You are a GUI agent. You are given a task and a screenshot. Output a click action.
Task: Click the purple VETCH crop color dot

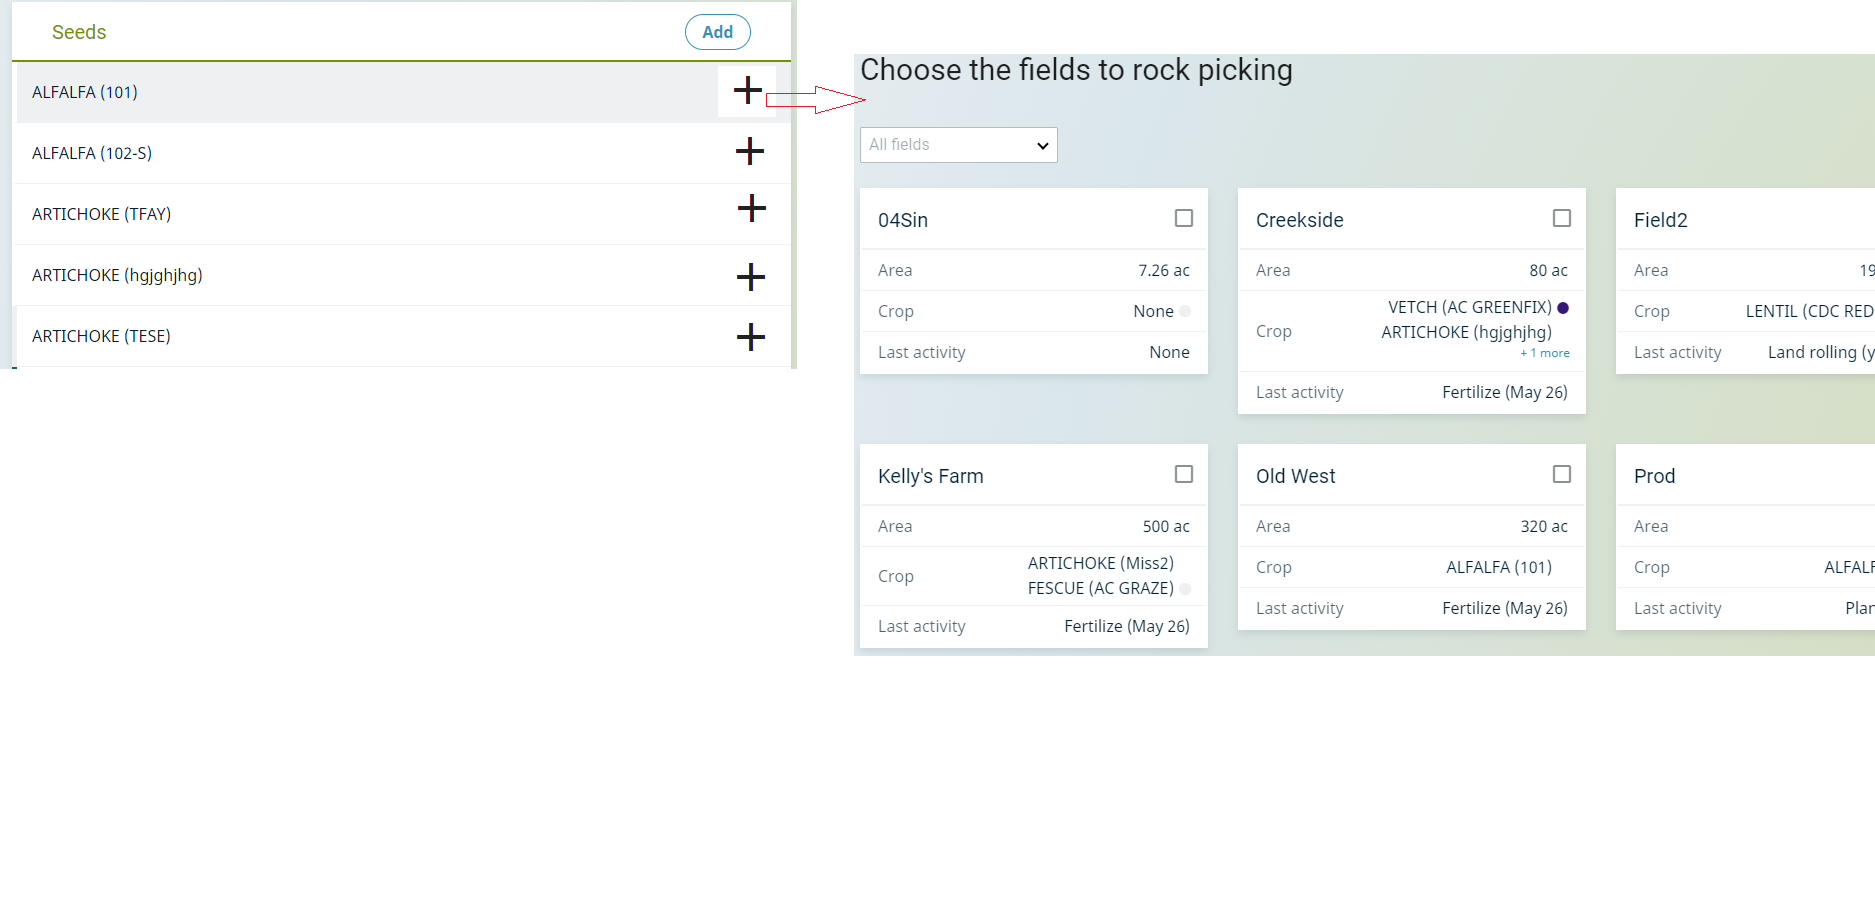[1563, 308]
